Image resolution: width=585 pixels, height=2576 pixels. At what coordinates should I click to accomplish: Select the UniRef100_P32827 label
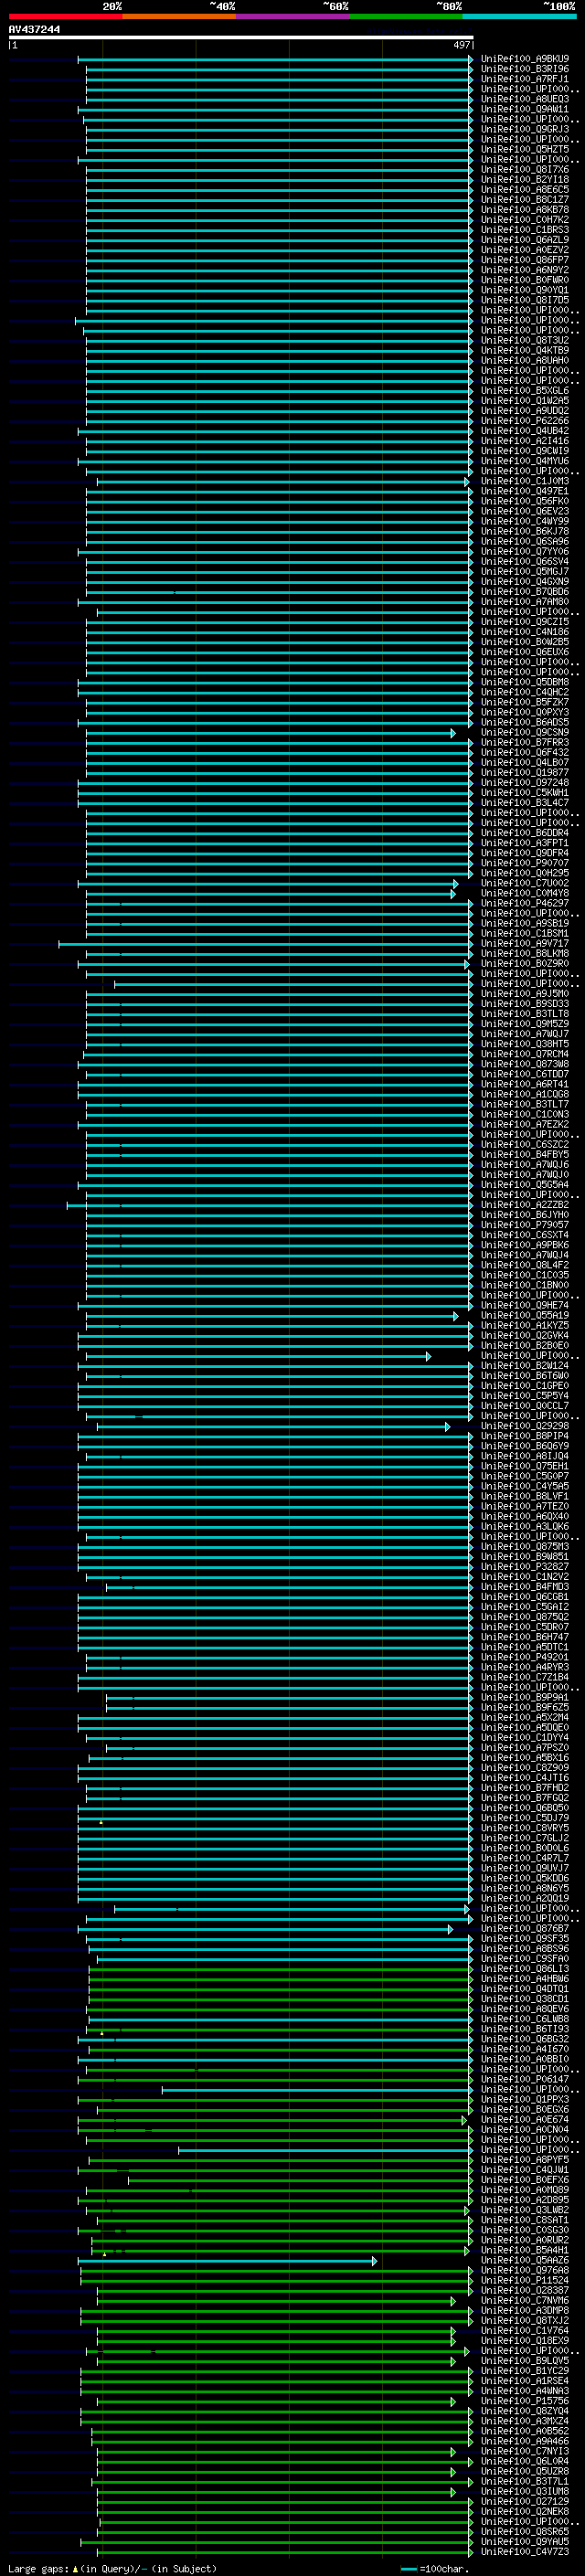click(525, 1567)
